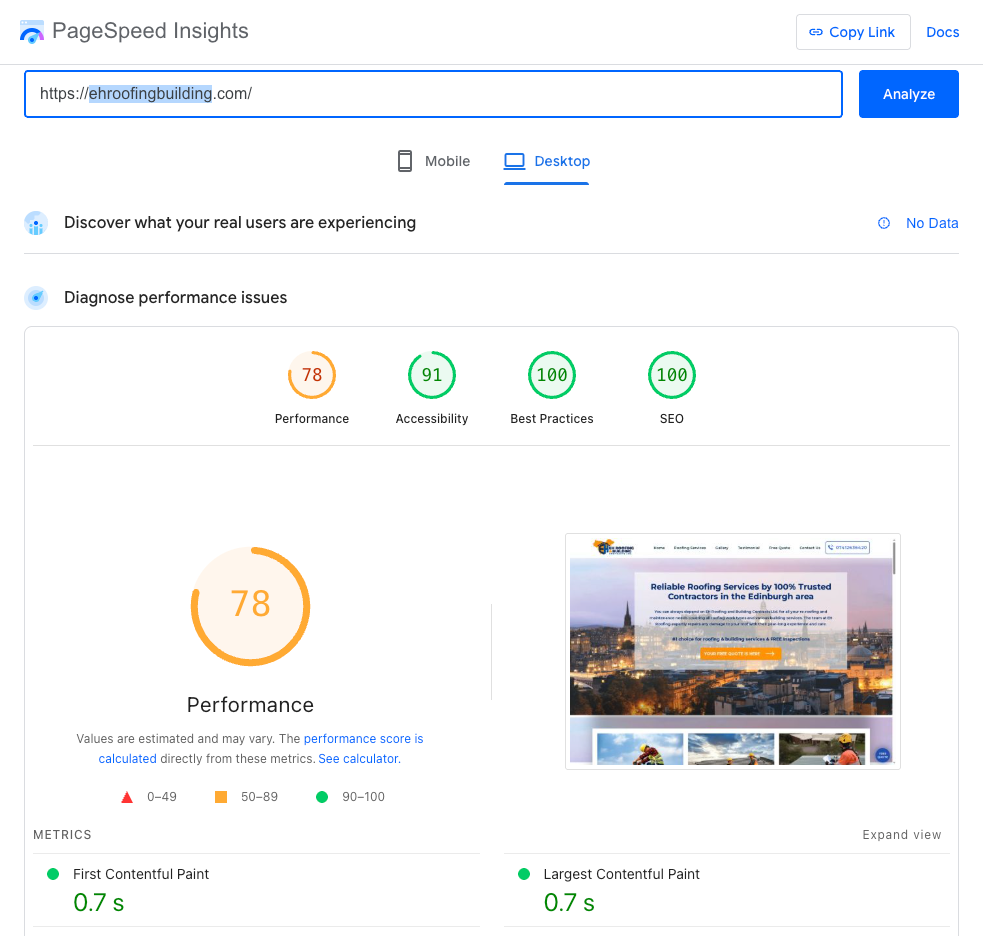This screenshot has height=936, width=983.
Task: Select the Desktop tab
Action: pos(547,161)
